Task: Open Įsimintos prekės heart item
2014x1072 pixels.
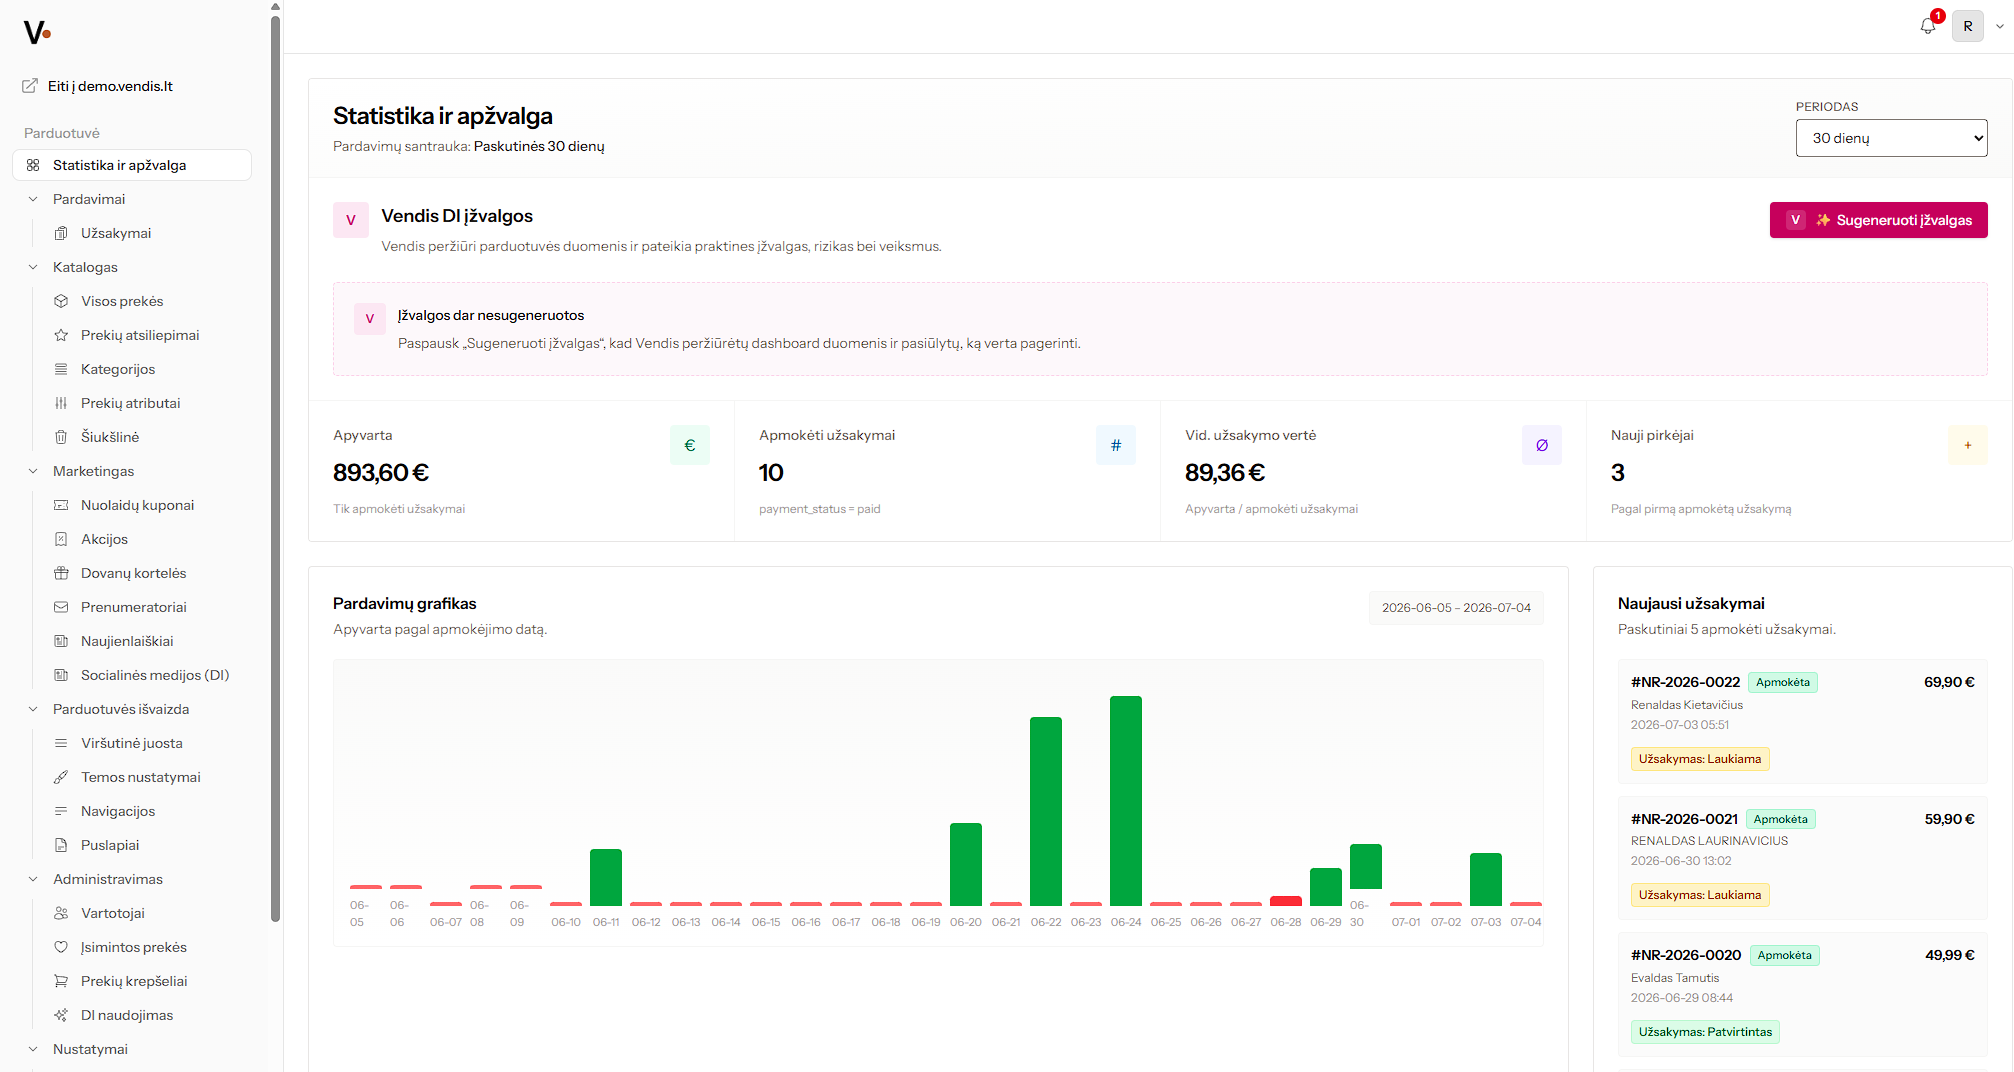Action: [x=132, y=947]
